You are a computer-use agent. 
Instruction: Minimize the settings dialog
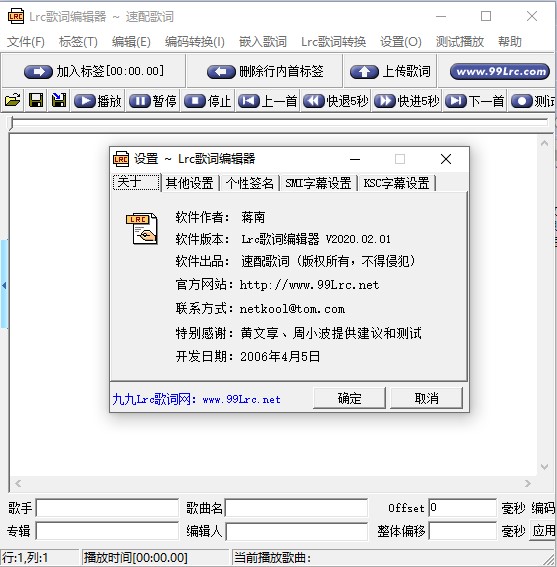[355, 159]
